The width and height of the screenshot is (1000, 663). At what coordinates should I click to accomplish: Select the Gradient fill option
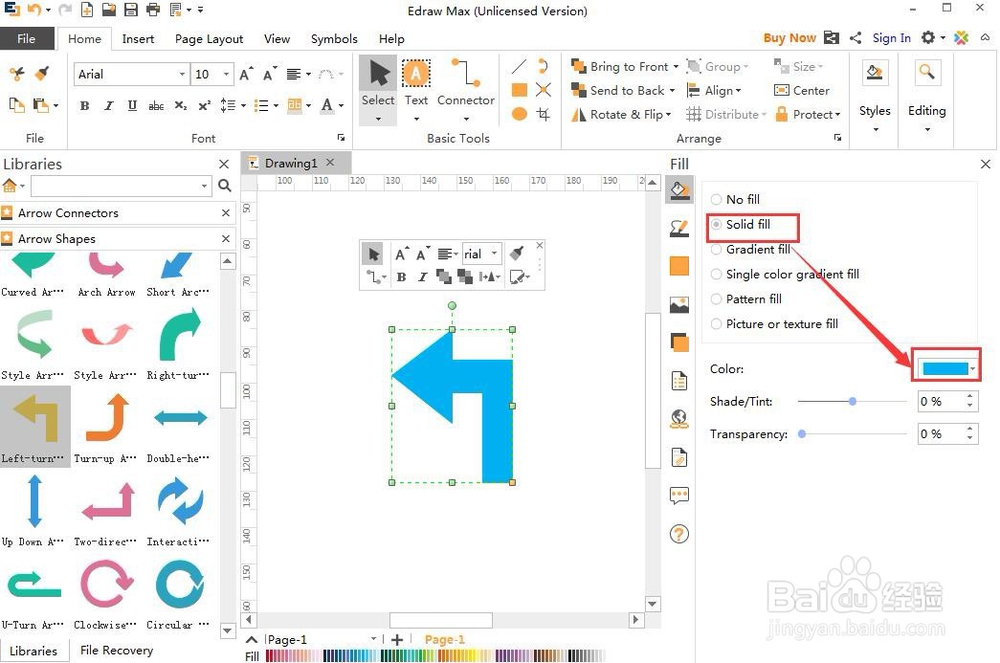tap(750, 249)
